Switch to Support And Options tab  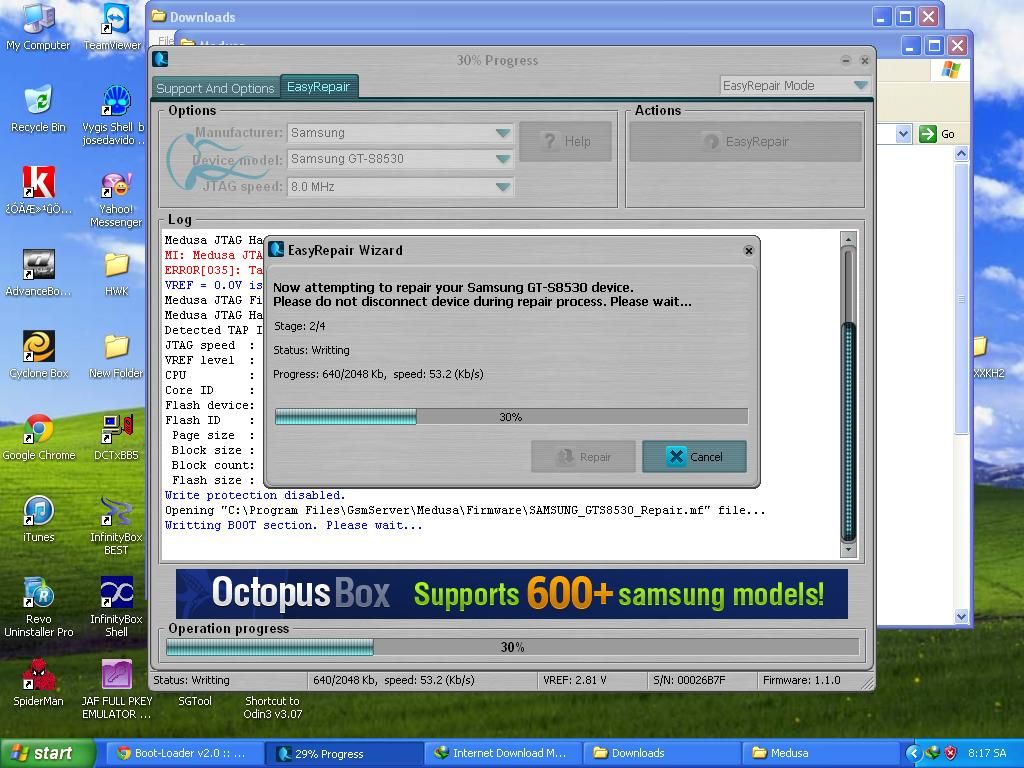[x=216, y=88]
